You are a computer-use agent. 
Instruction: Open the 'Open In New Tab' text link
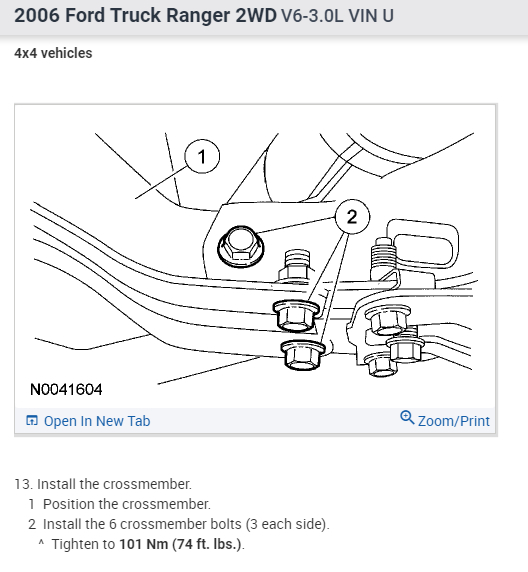pyautogui.click(x=97, y=421)
